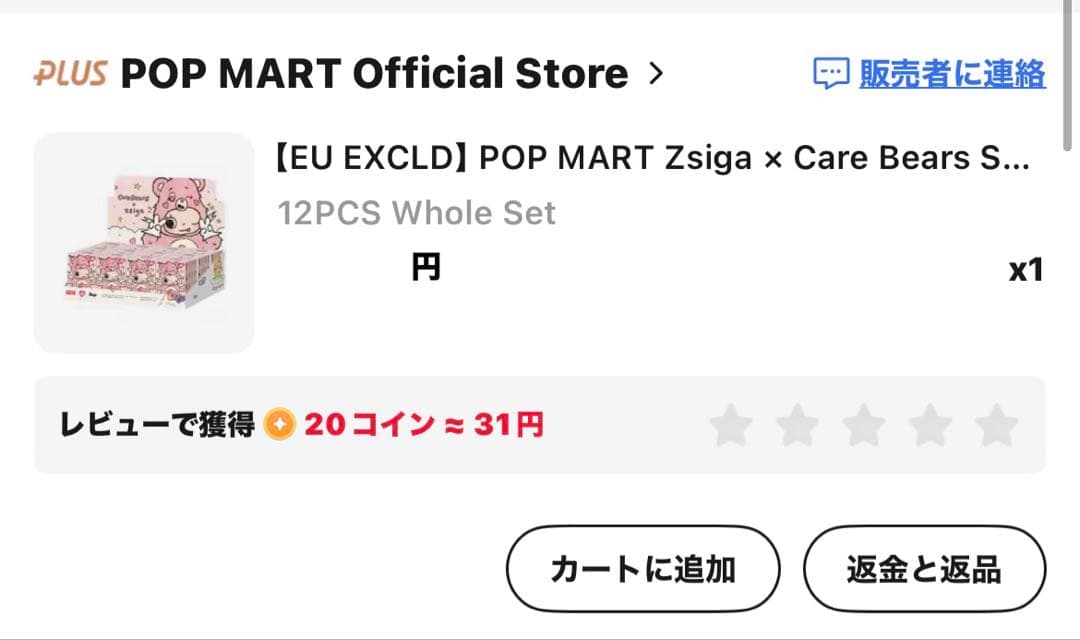The image size is (1080, 640).
Task: Open 販売者に連絡 to contact the seller
Action: (950, 73)
